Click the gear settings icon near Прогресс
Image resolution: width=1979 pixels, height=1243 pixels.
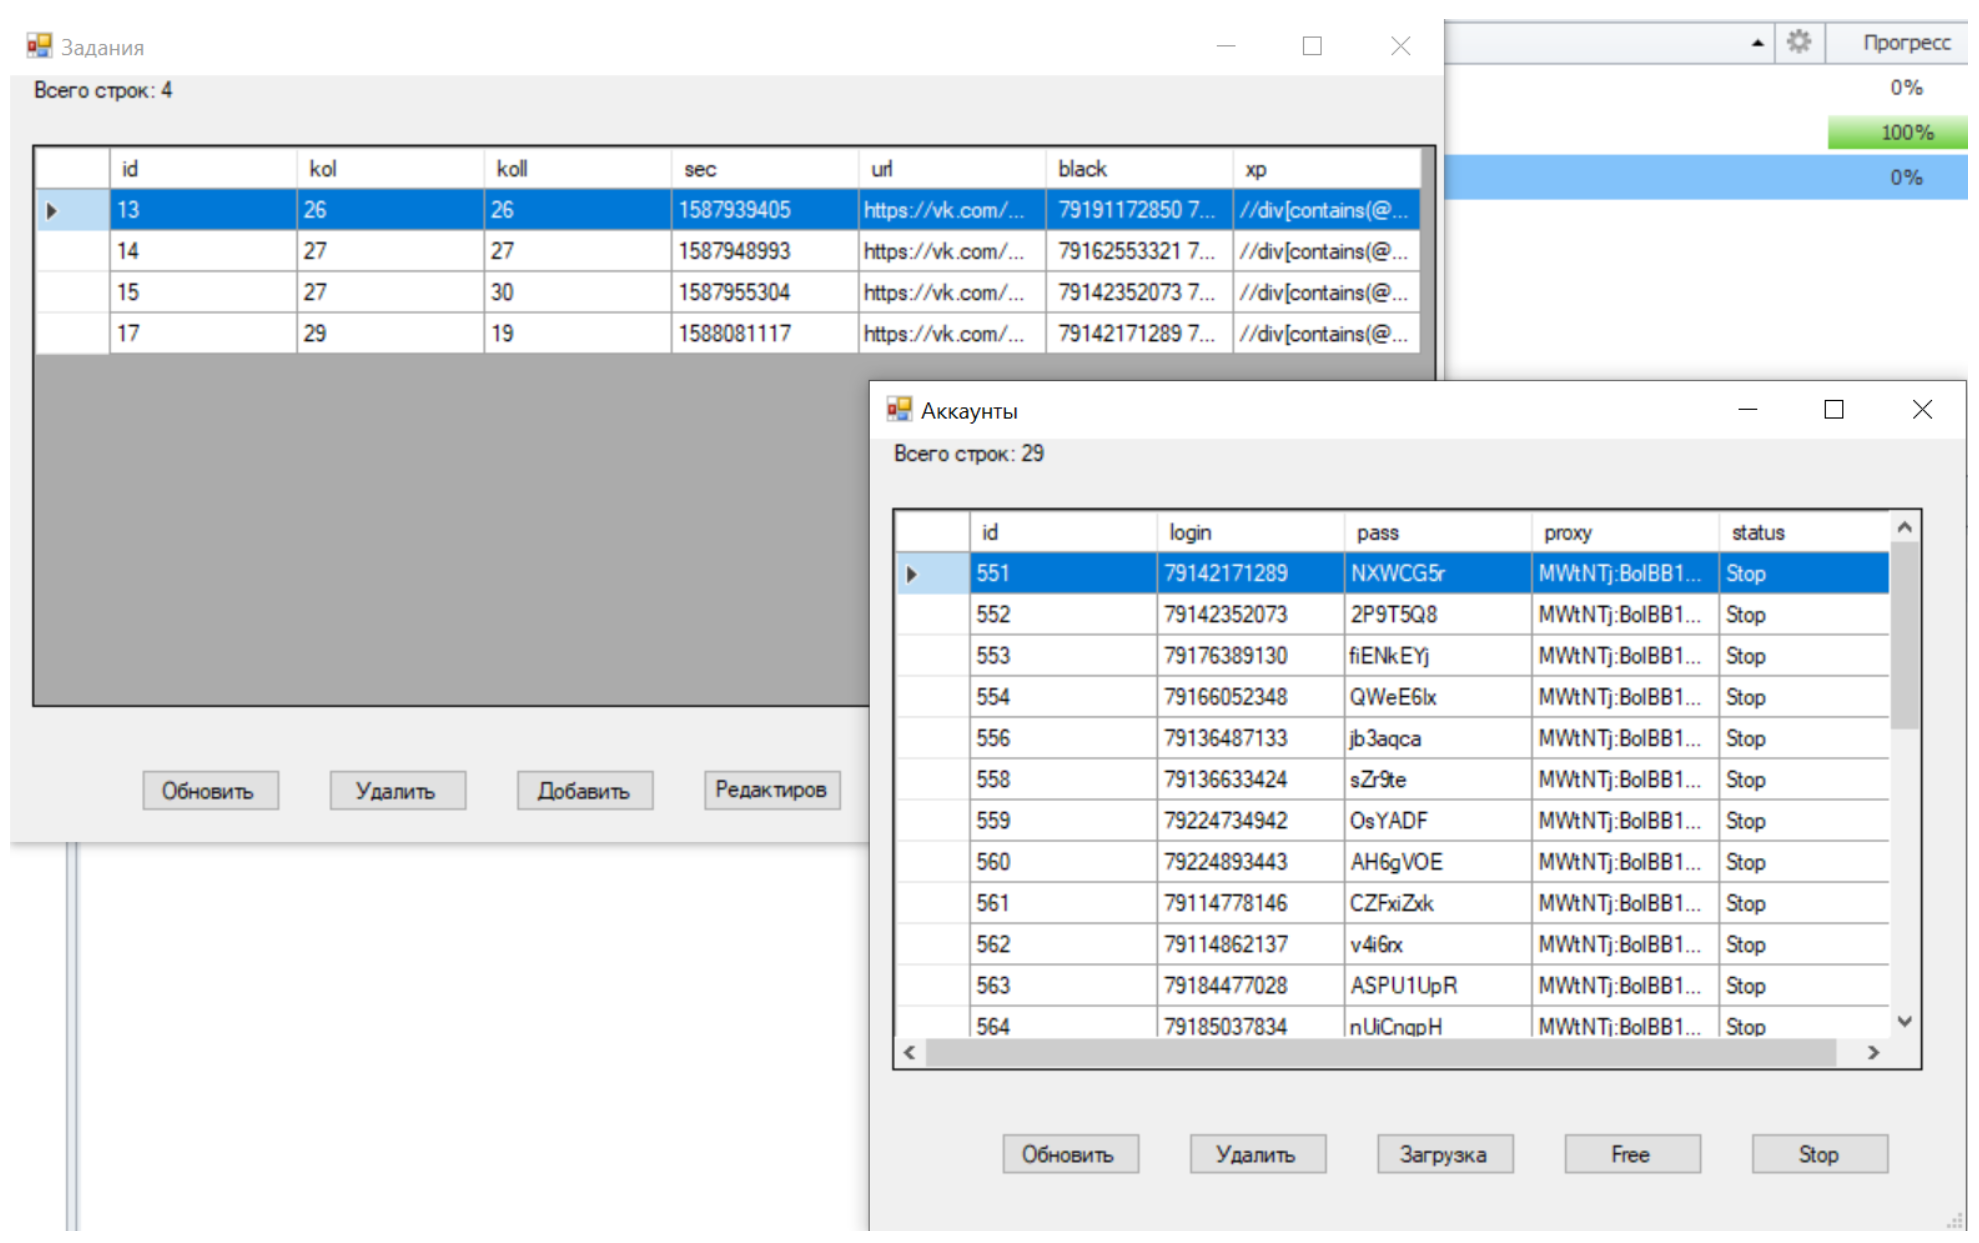pos(1798,42)
